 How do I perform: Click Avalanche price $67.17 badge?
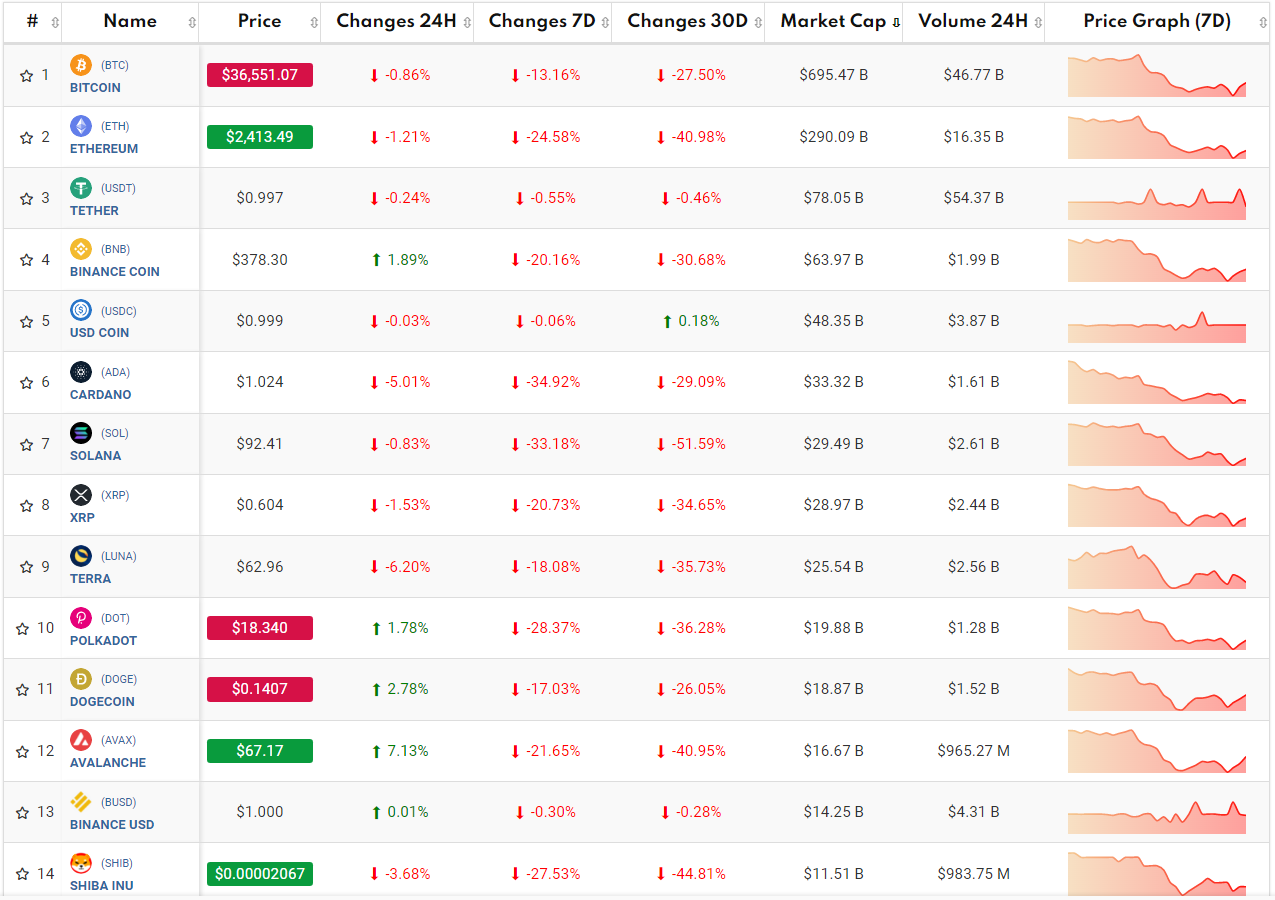[x=260, y=751]
